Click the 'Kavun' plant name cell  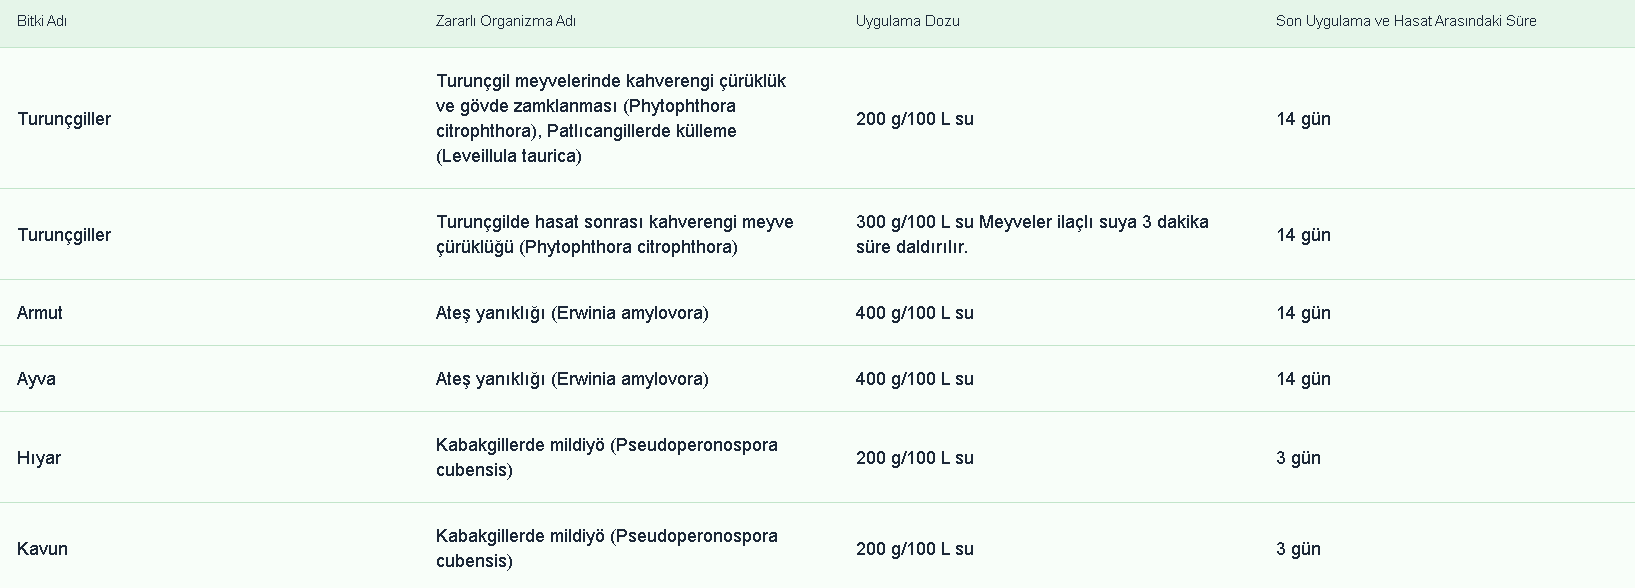click(x=42, y=549)
